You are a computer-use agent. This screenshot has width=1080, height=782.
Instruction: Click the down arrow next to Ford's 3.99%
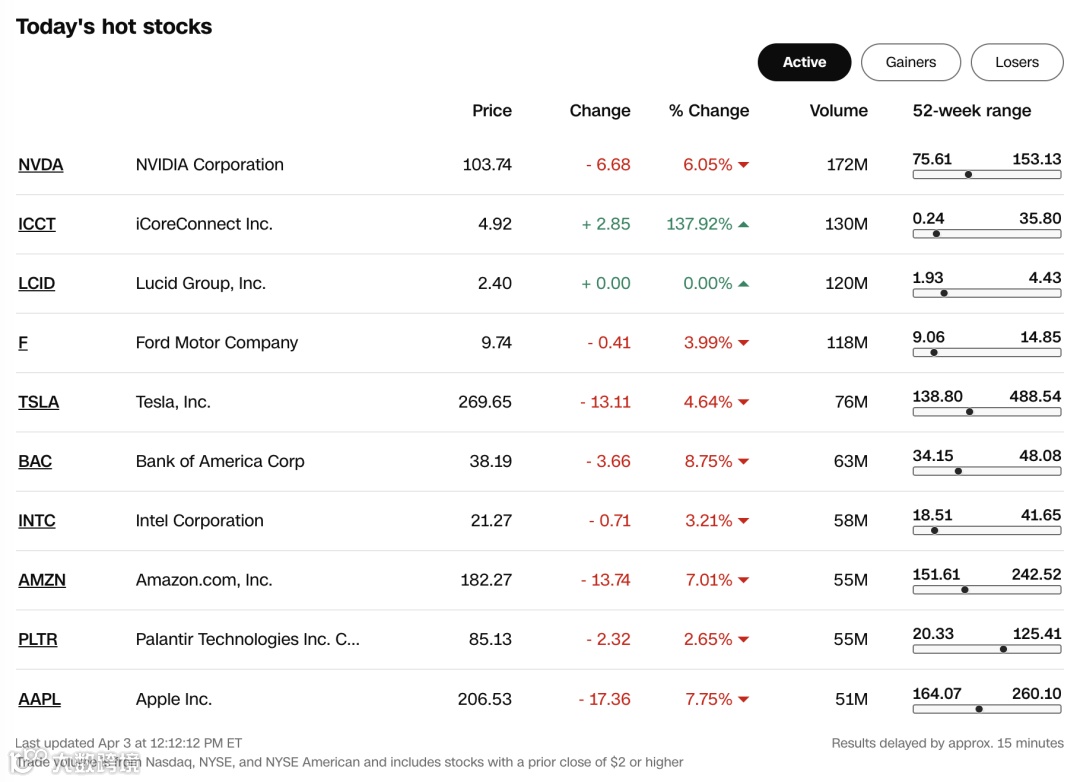744,343
